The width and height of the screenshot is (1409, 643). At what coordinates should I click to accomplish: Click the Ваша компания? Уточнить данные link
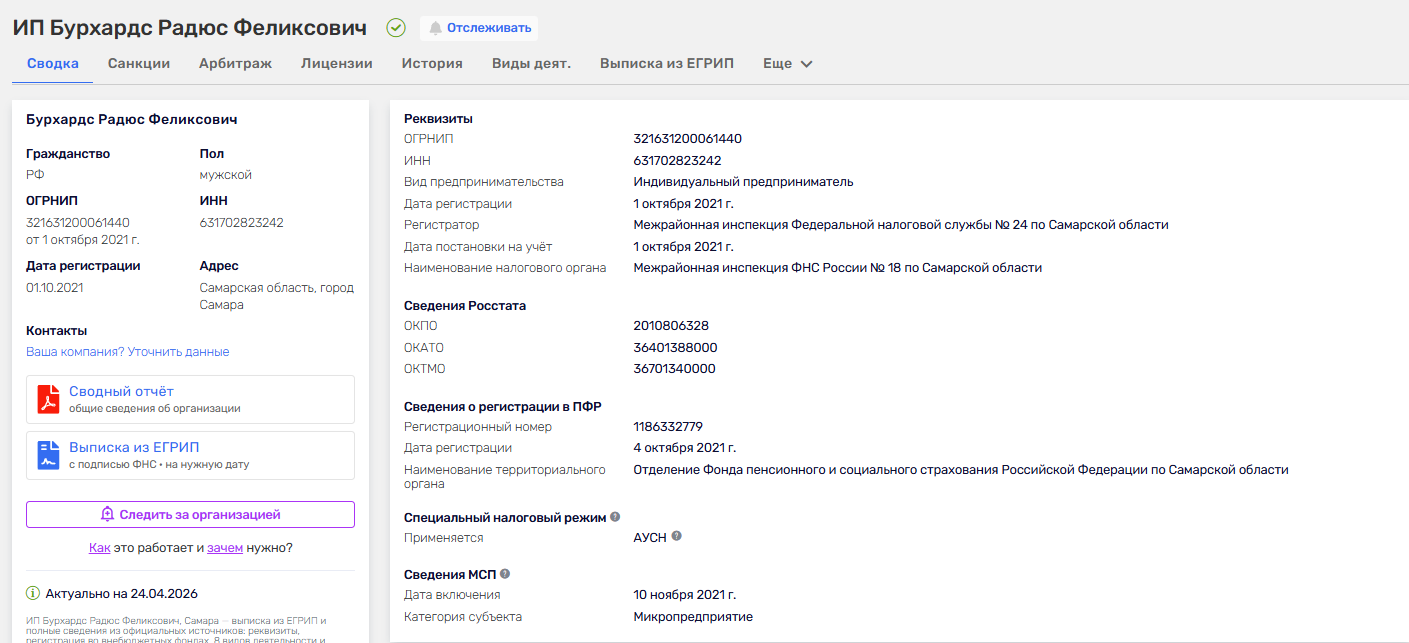pyautogui.click(x=128, y=352)
